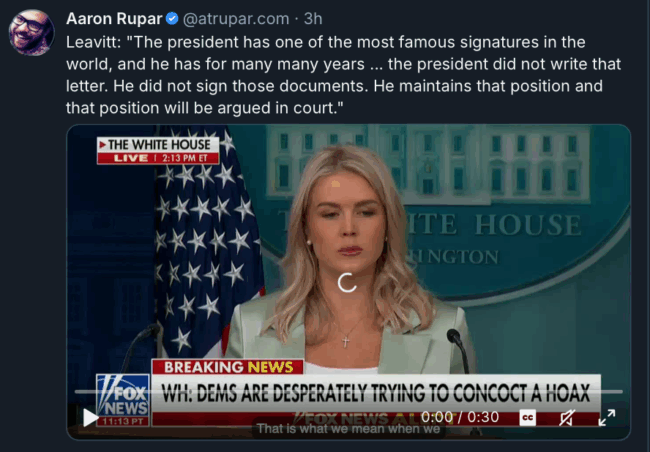Image resolution: width=650 pixels, height=452 pixels.
Task: Click the 0:00 / 0:30 time display
Action: [460, 417]
